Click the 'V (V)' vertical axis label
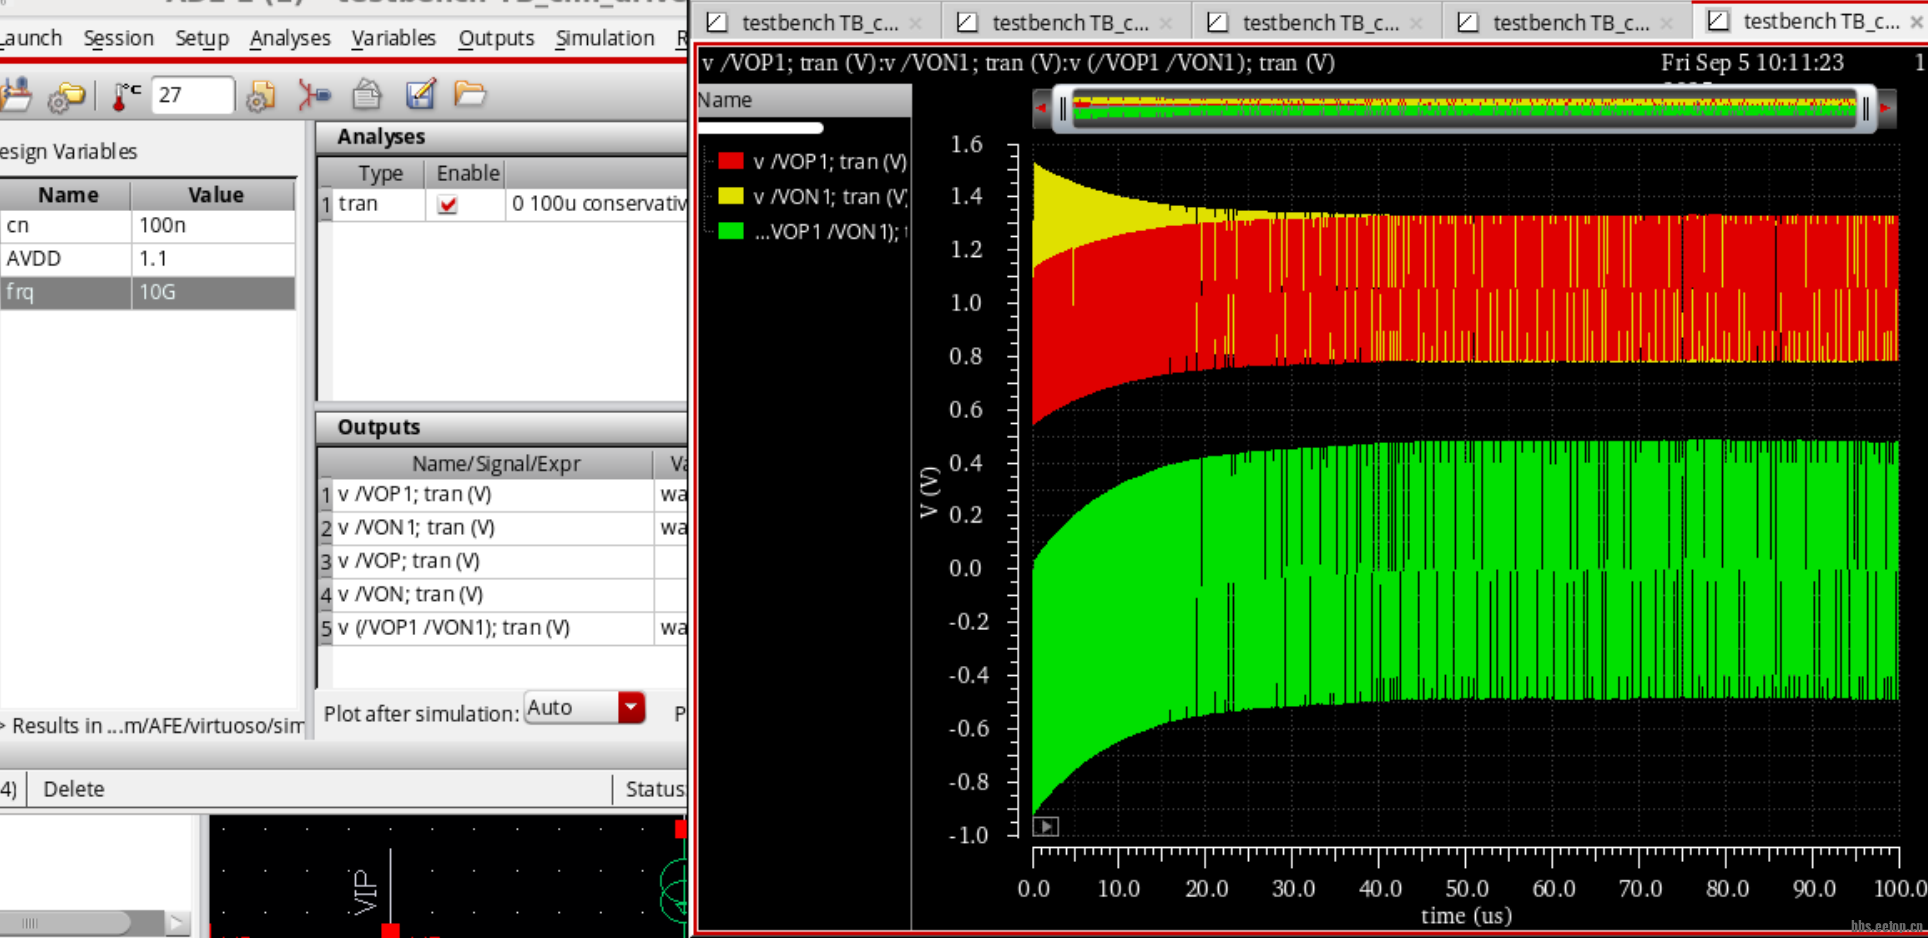The image size is (1928, 938). [x=929, y=491]
